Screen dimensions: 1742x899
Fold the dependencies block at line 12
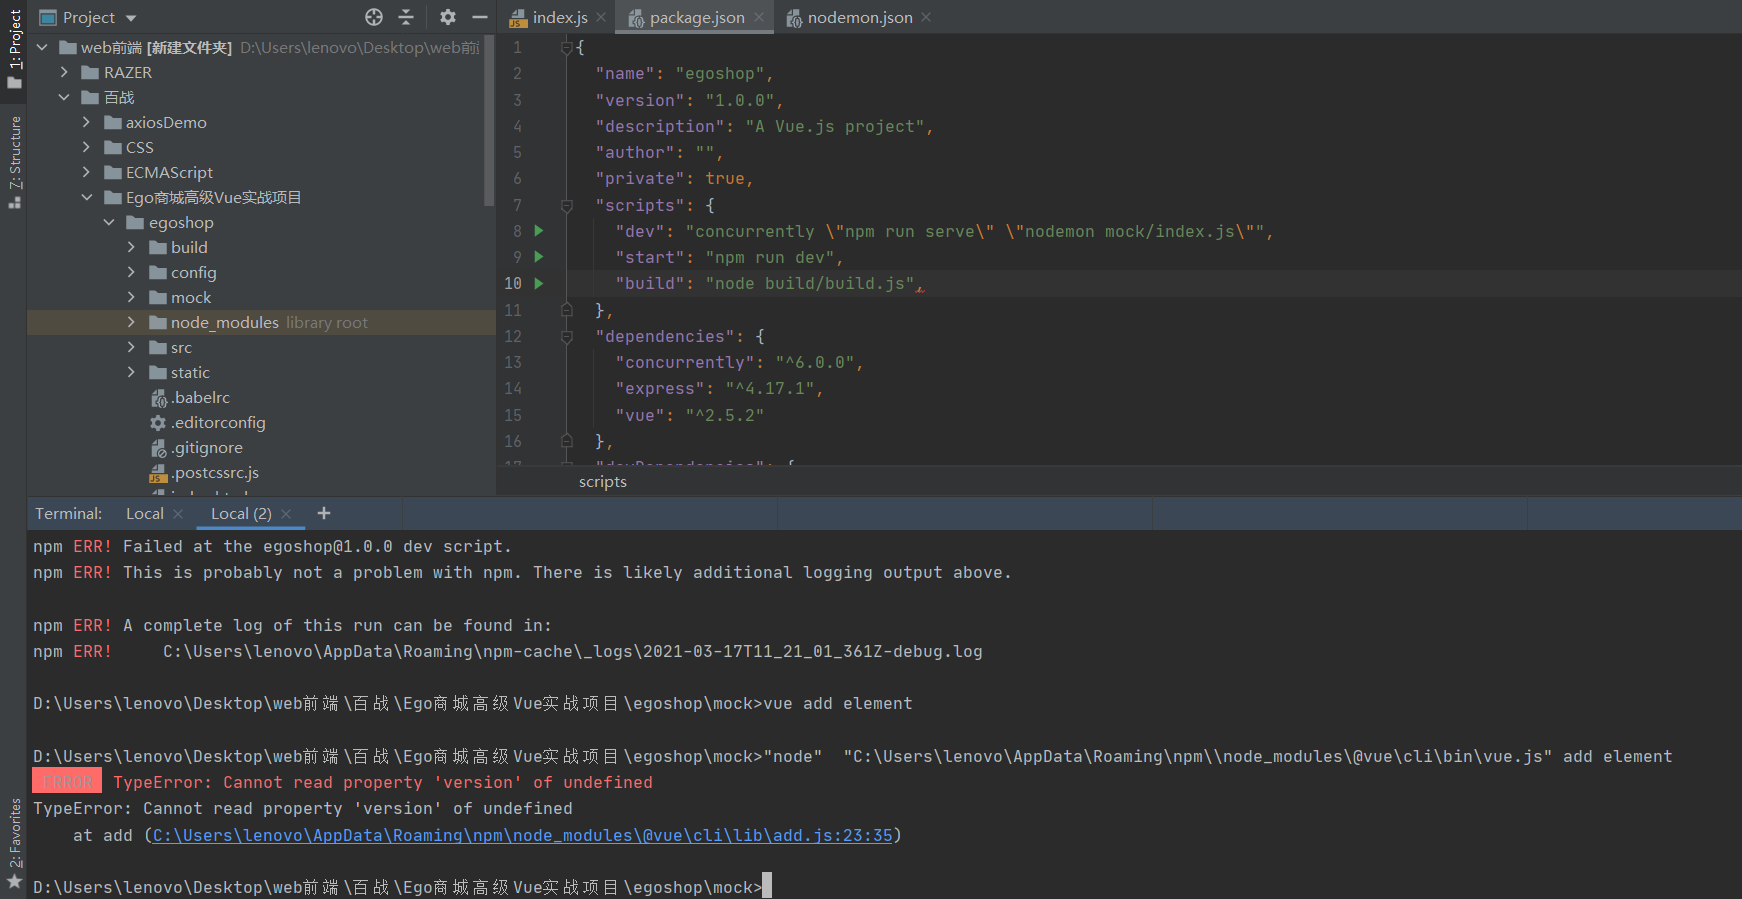[566, 337]
